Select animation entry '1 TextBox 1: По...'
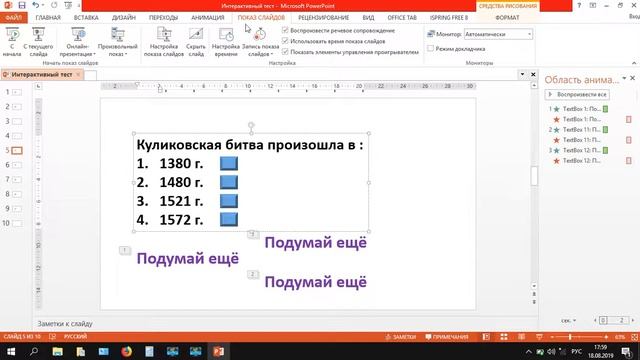Viewport: 640px width, 360px height. [x=579, y=109]
